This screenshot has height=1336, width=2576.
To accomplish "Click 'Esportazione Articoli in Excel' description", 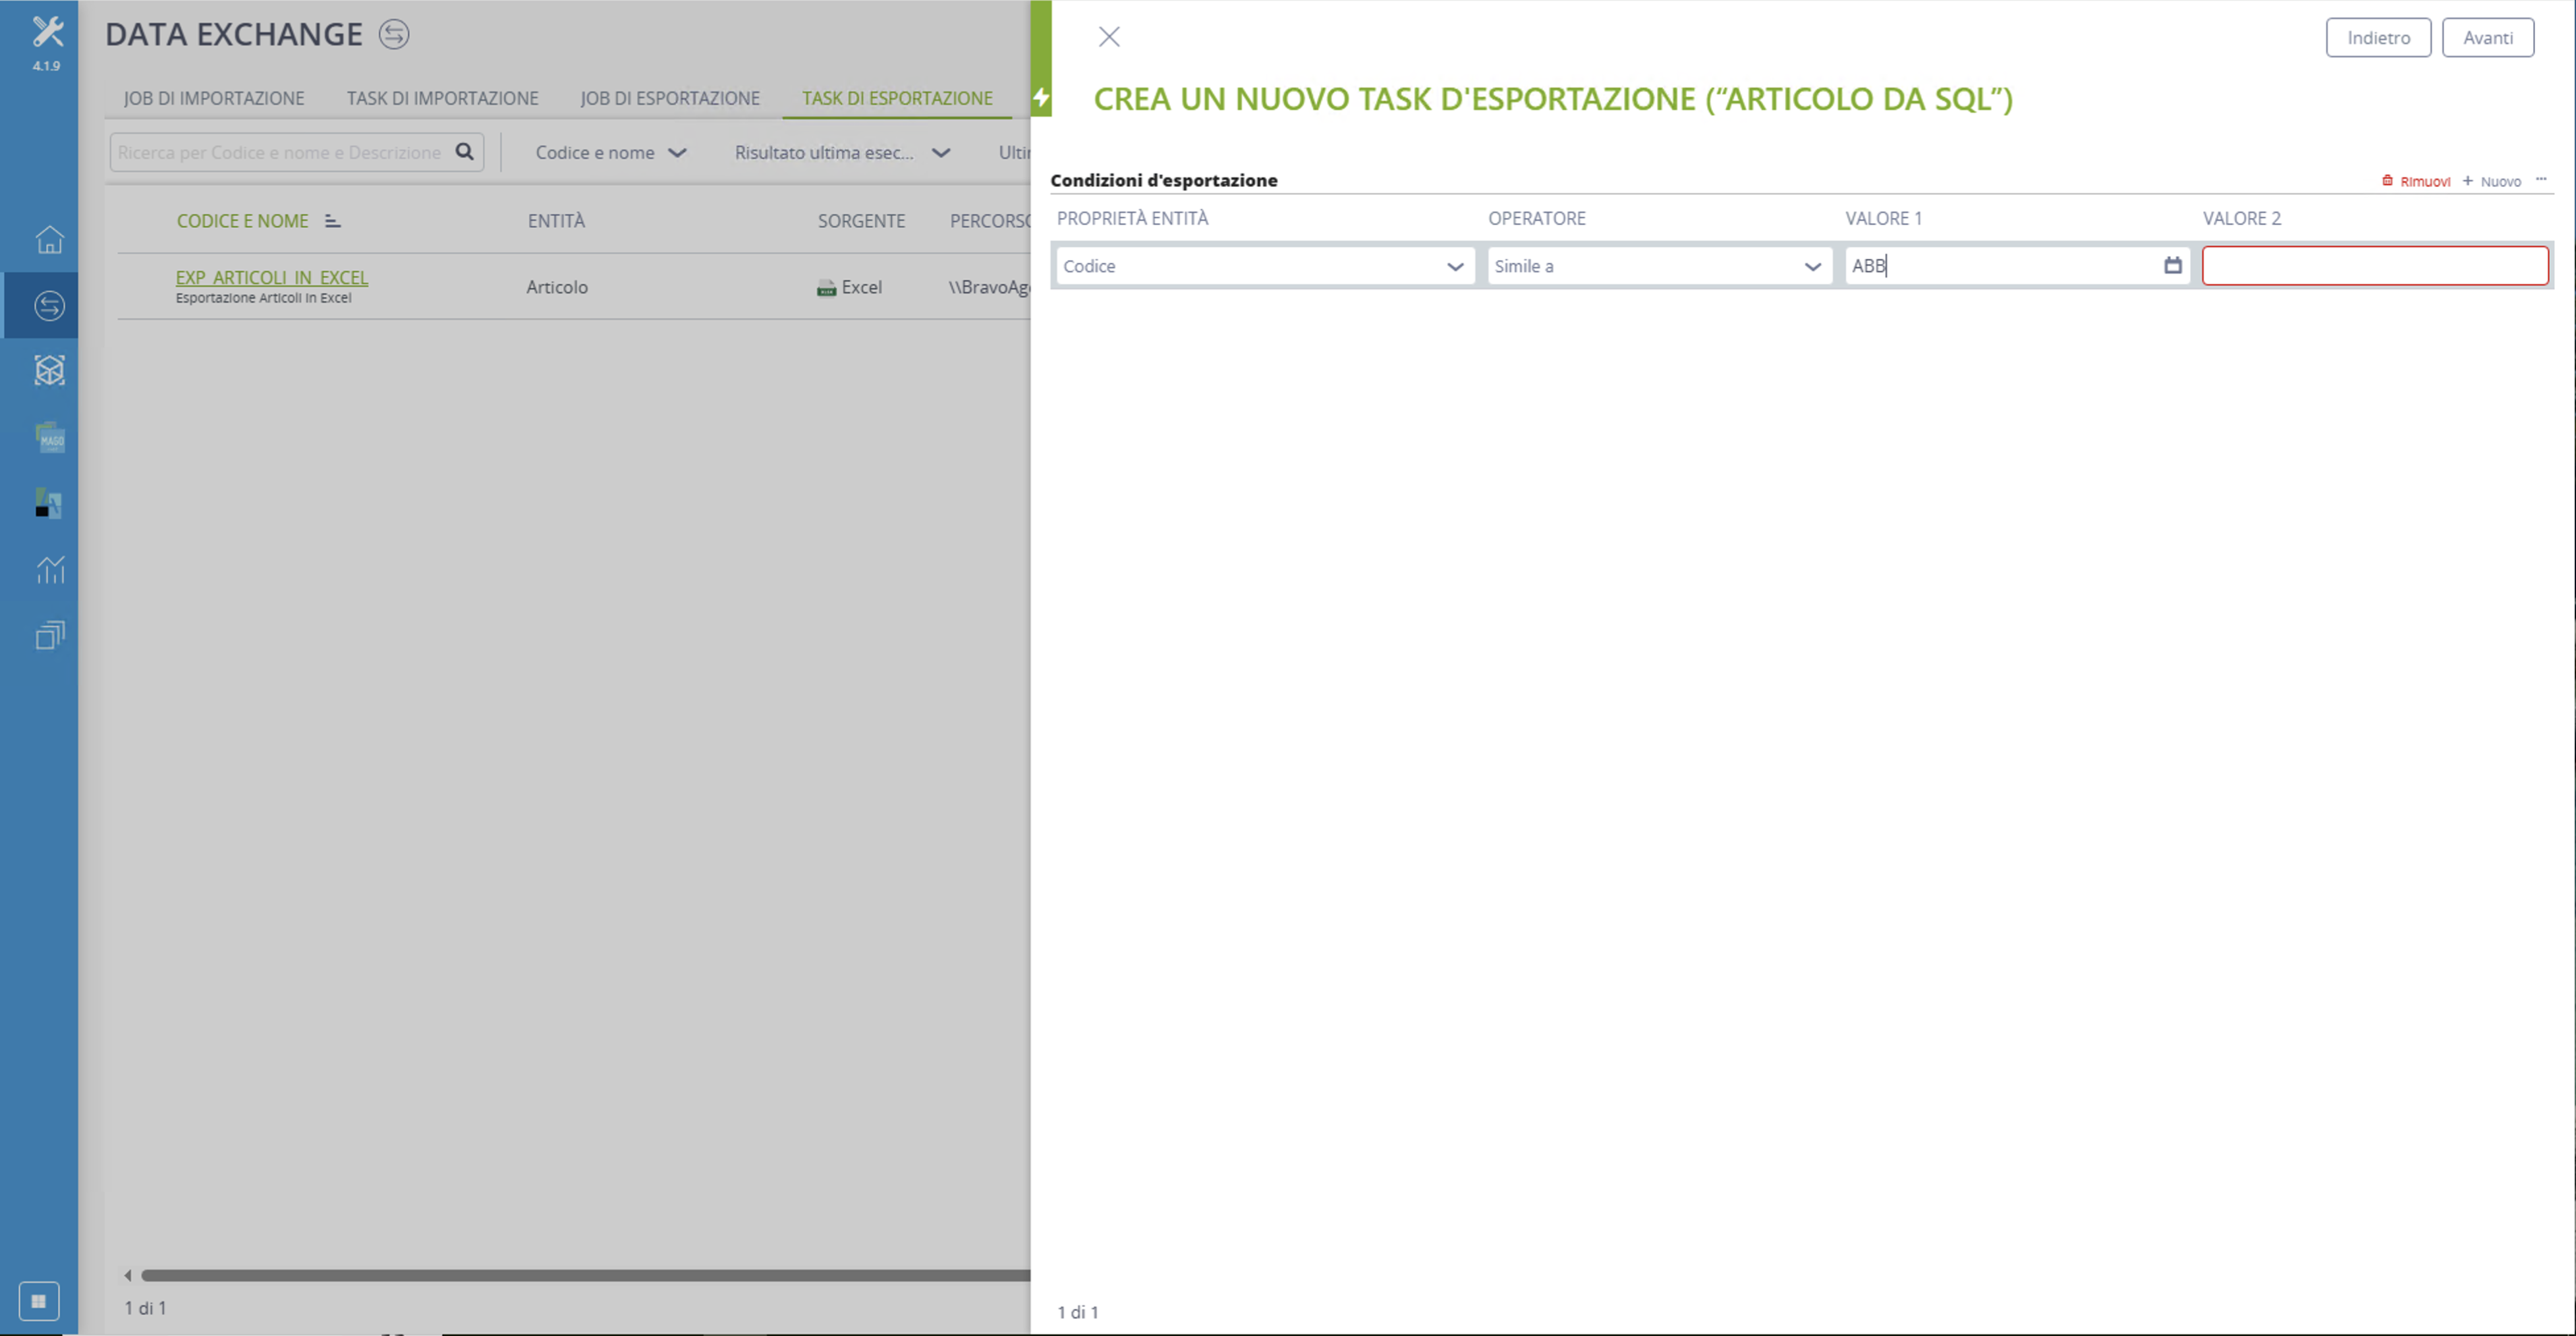I will [264, 298].
